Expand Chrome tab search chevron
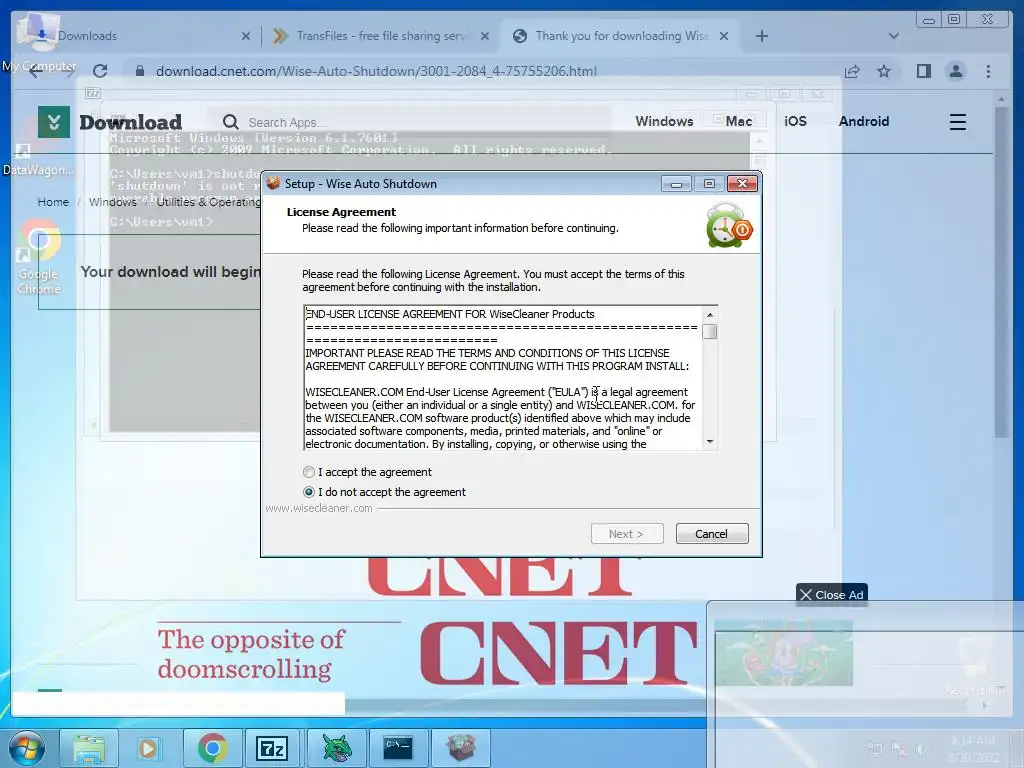Image resolution: width=1024 pixels, height=768 pixels. (x=893, y=36)
